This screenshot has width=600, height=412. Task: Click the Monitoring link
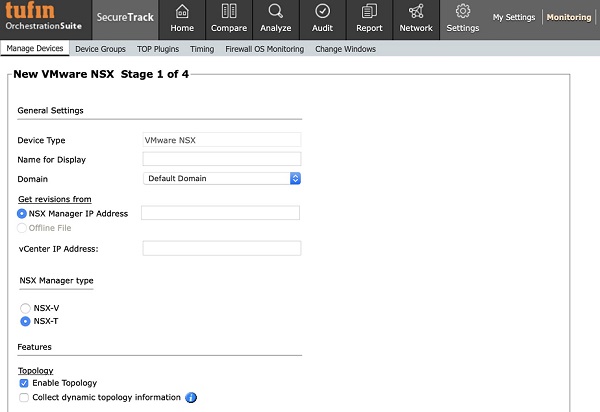[x=568, y=18]
